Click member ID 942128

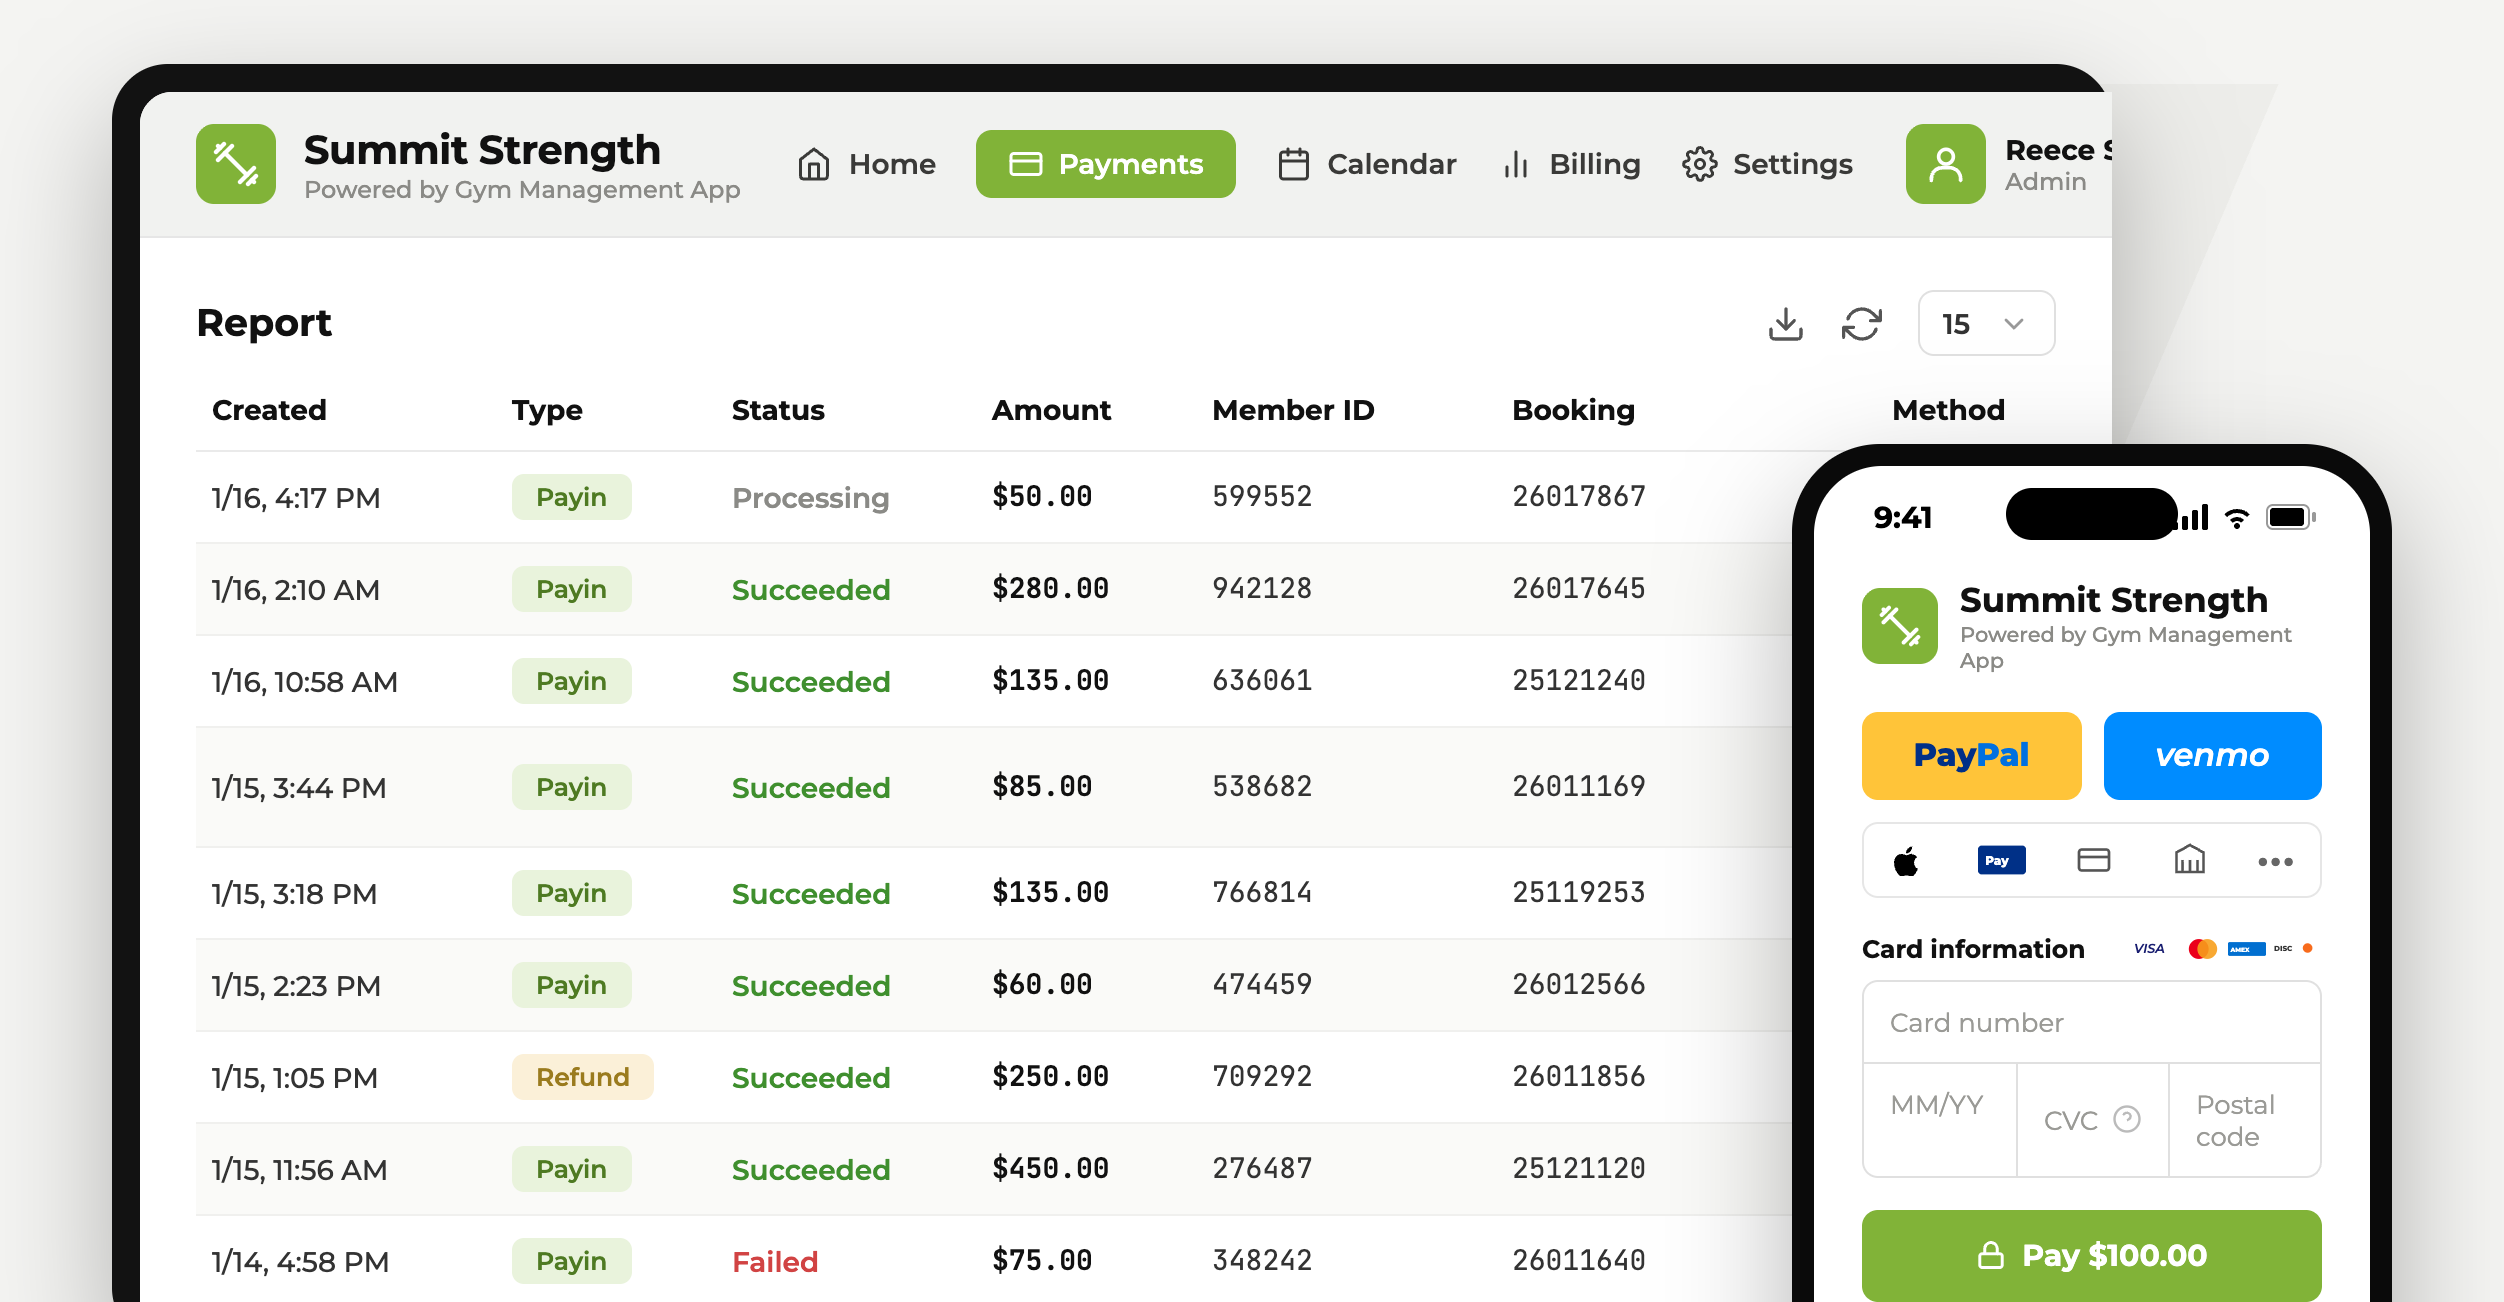(1262, 588)
